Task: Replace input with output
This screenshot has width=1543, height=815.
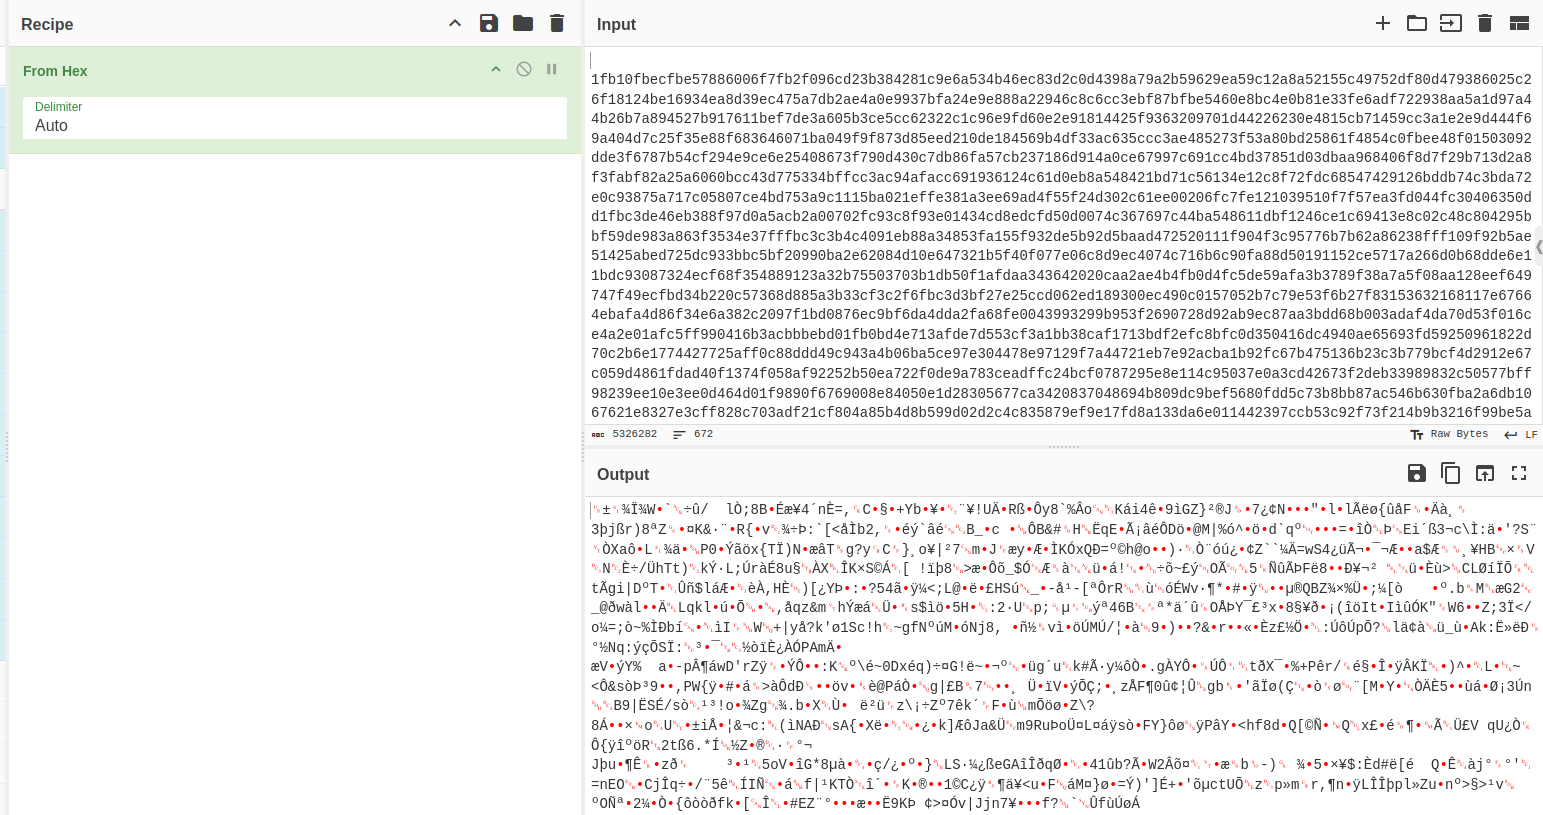Action: tap(1485, 473)
